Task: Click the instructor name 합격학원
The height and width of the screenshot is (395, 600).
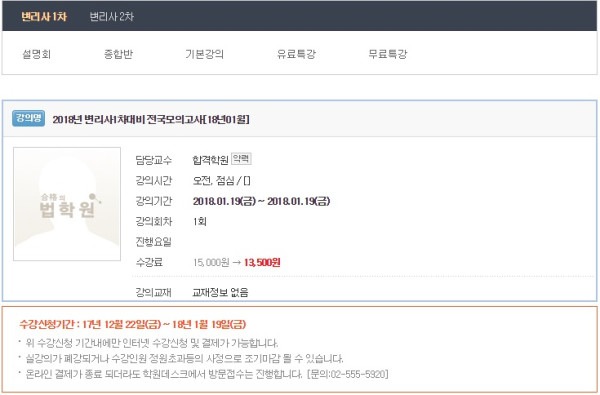Action: pyautogui.click(x=210, y=160)
